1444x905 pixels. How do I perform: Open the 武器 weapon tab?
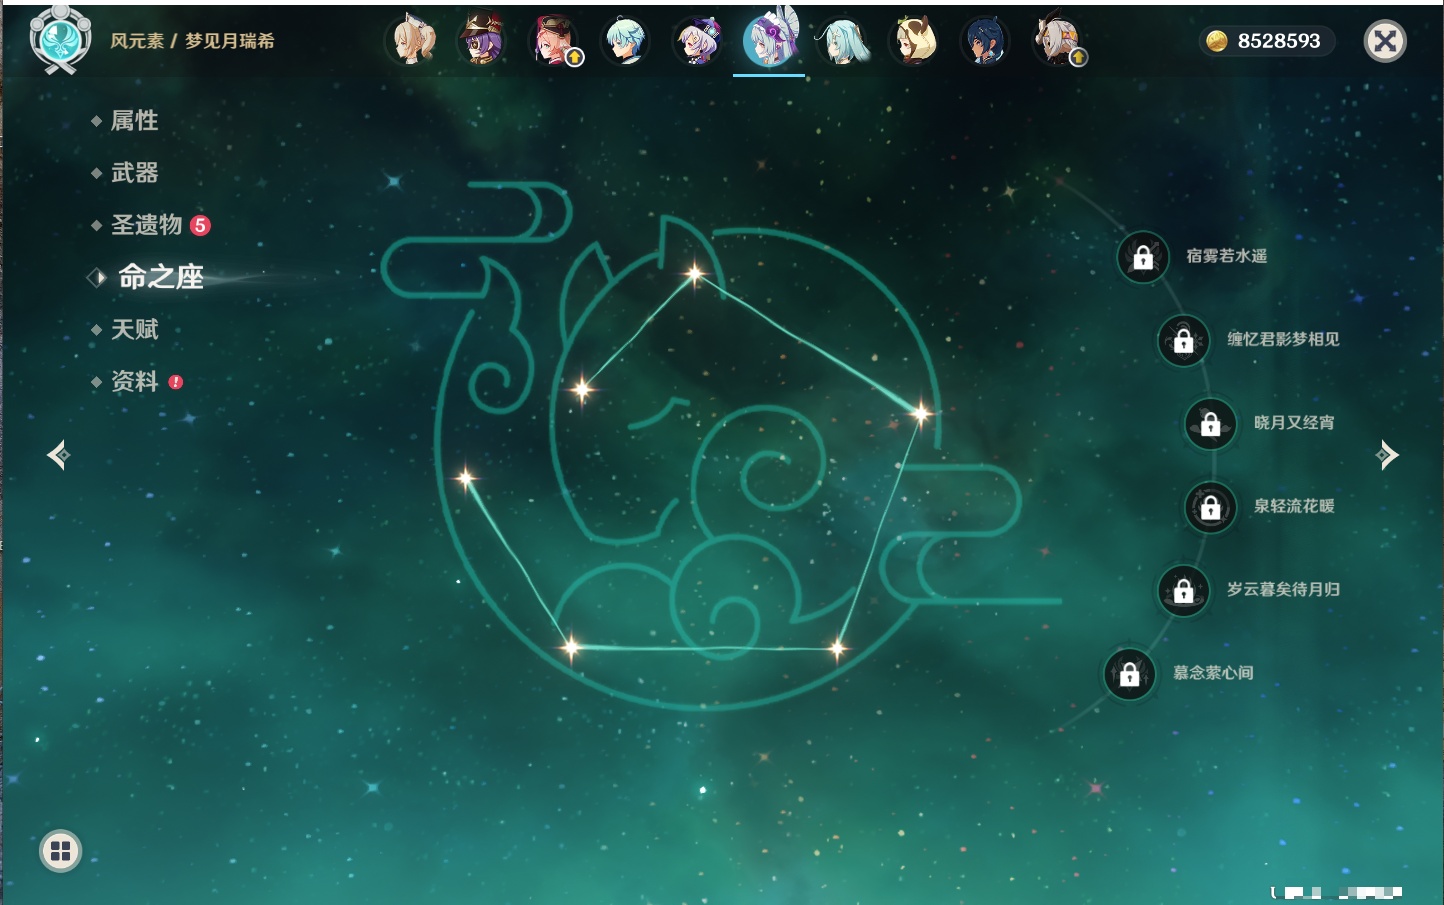pyautogui.click(x=134, y=173)
